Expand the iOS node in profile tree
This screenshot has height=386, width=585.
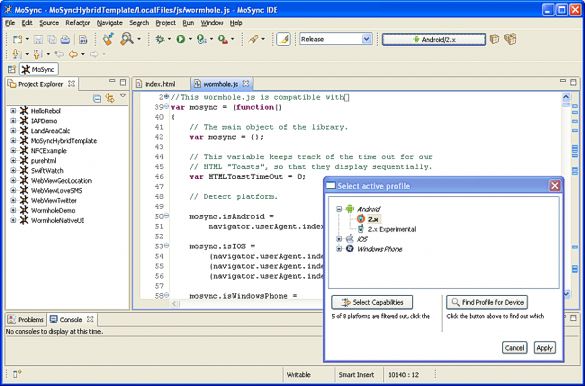point(339,239)
